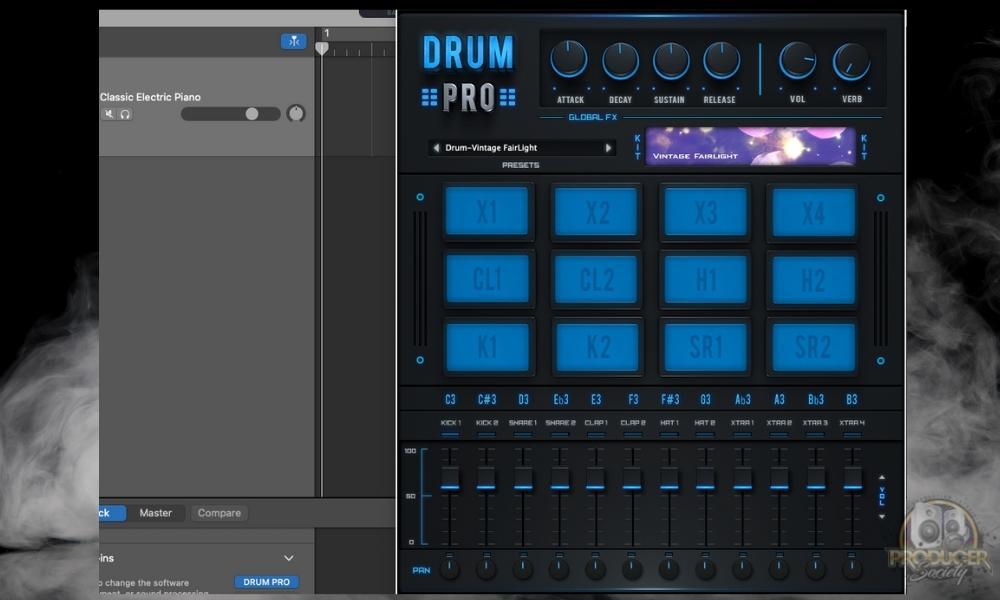Click the Clap 1 pan knob
1000x600 pixels.
pyautogui.click(x=596, y=568)
